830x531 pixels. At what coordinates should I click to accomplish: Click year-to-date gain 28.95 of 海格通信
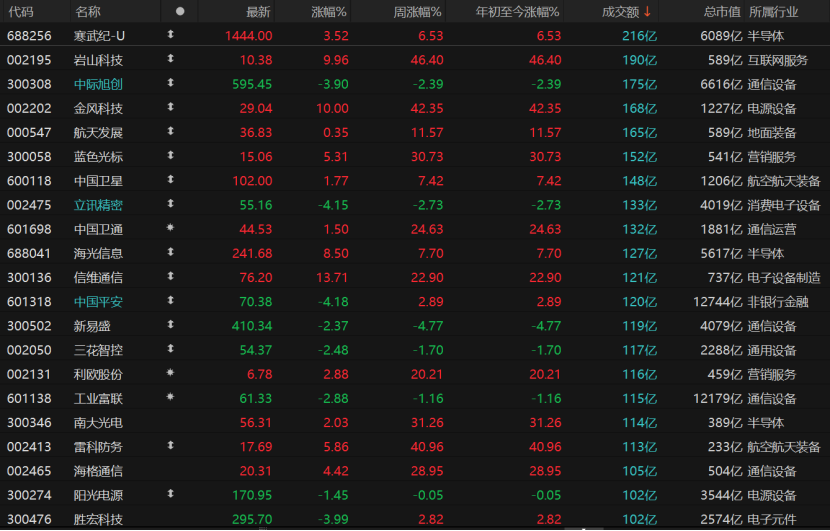545,471
